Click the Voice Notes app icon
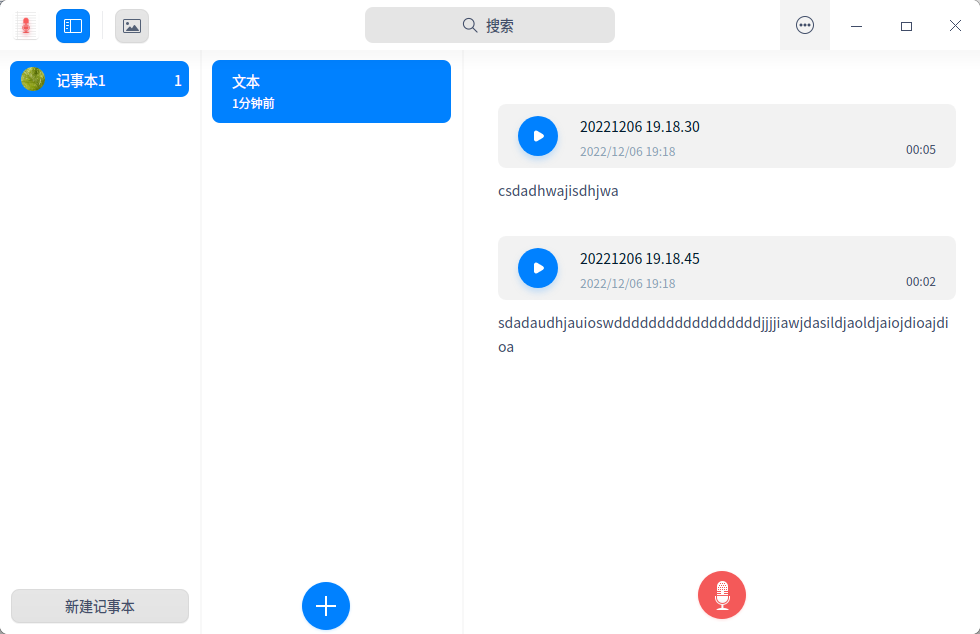980x634 pixels. coord(25,26)
